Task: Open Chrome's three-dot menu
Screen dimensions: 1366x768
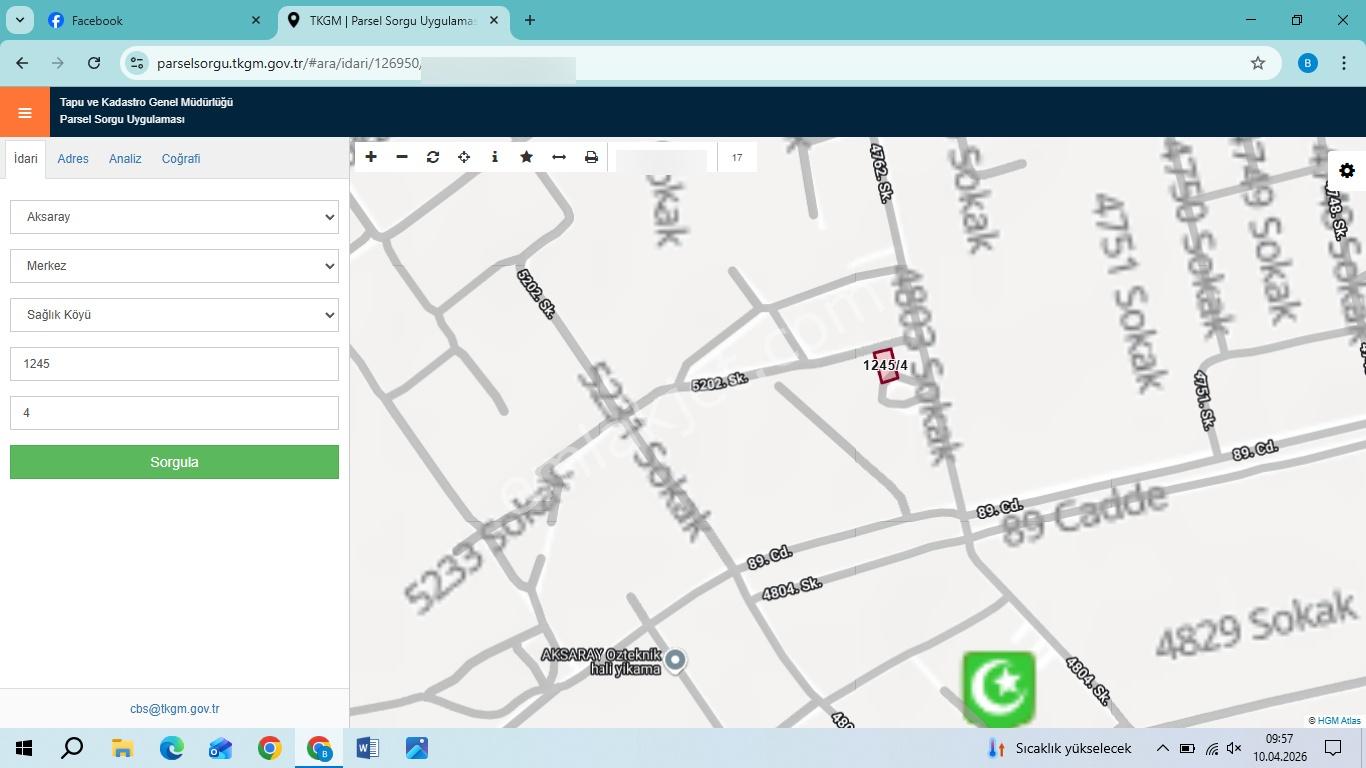Action: click(1342, 63)
